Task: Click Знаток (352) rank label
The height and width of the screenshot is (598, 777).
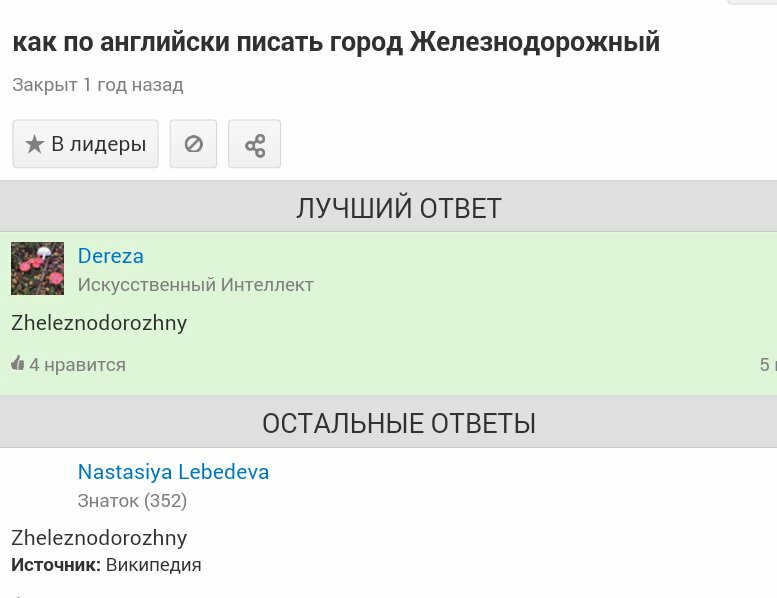Action: [x=132, y=500]
